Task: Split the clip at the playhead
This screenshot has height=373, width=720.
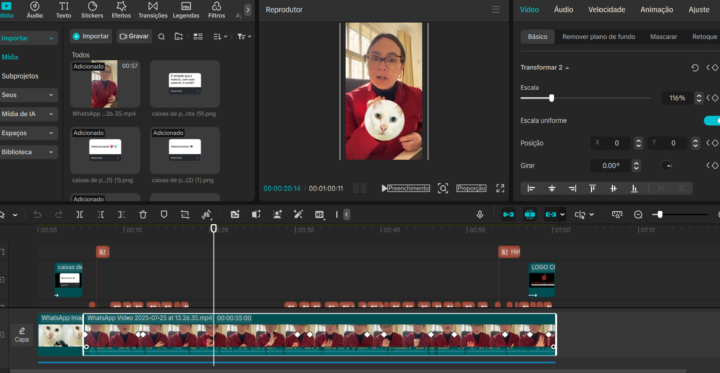Action: coord(79,215)
